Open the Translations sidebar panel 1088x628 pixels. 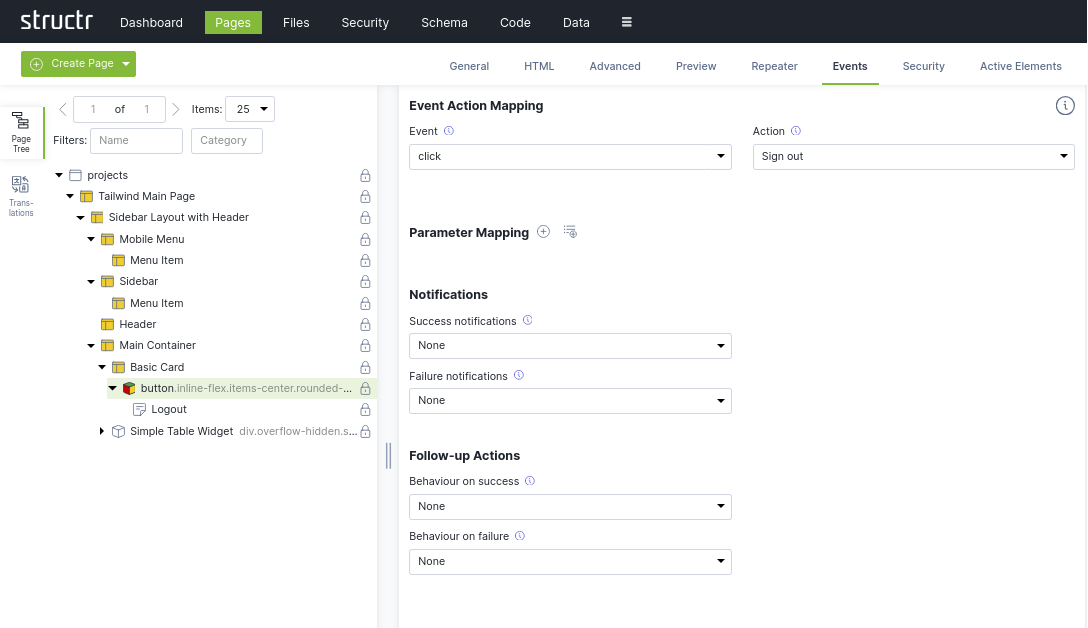(x=21, y=195)
